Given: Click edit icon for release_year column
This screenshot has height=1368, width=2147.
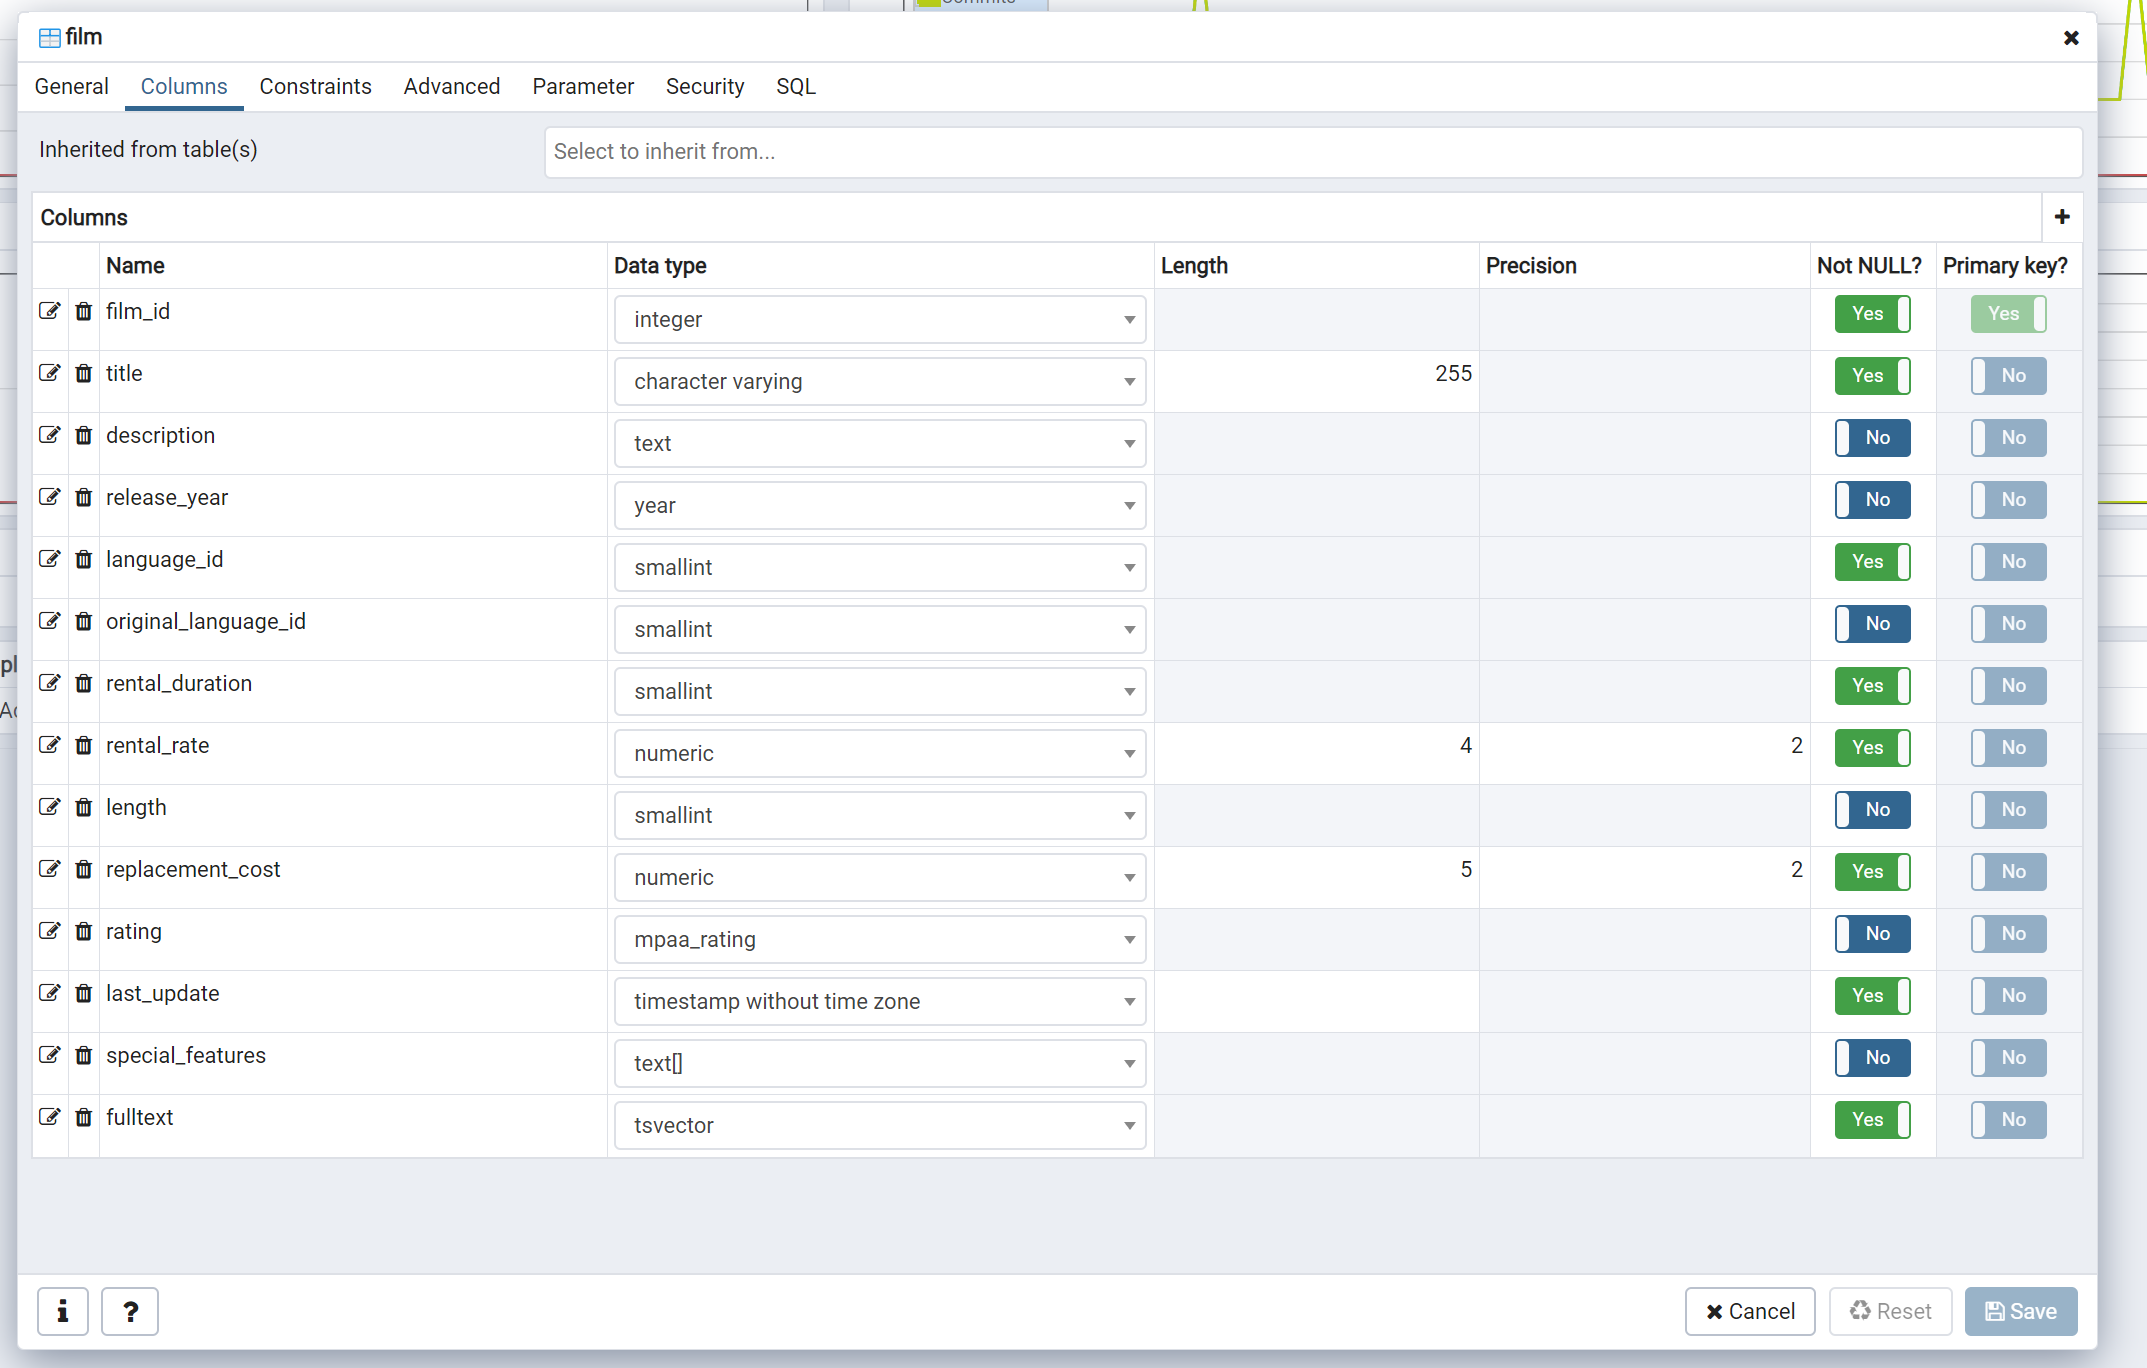Looking at the screenshot, I should pos(49,497).
